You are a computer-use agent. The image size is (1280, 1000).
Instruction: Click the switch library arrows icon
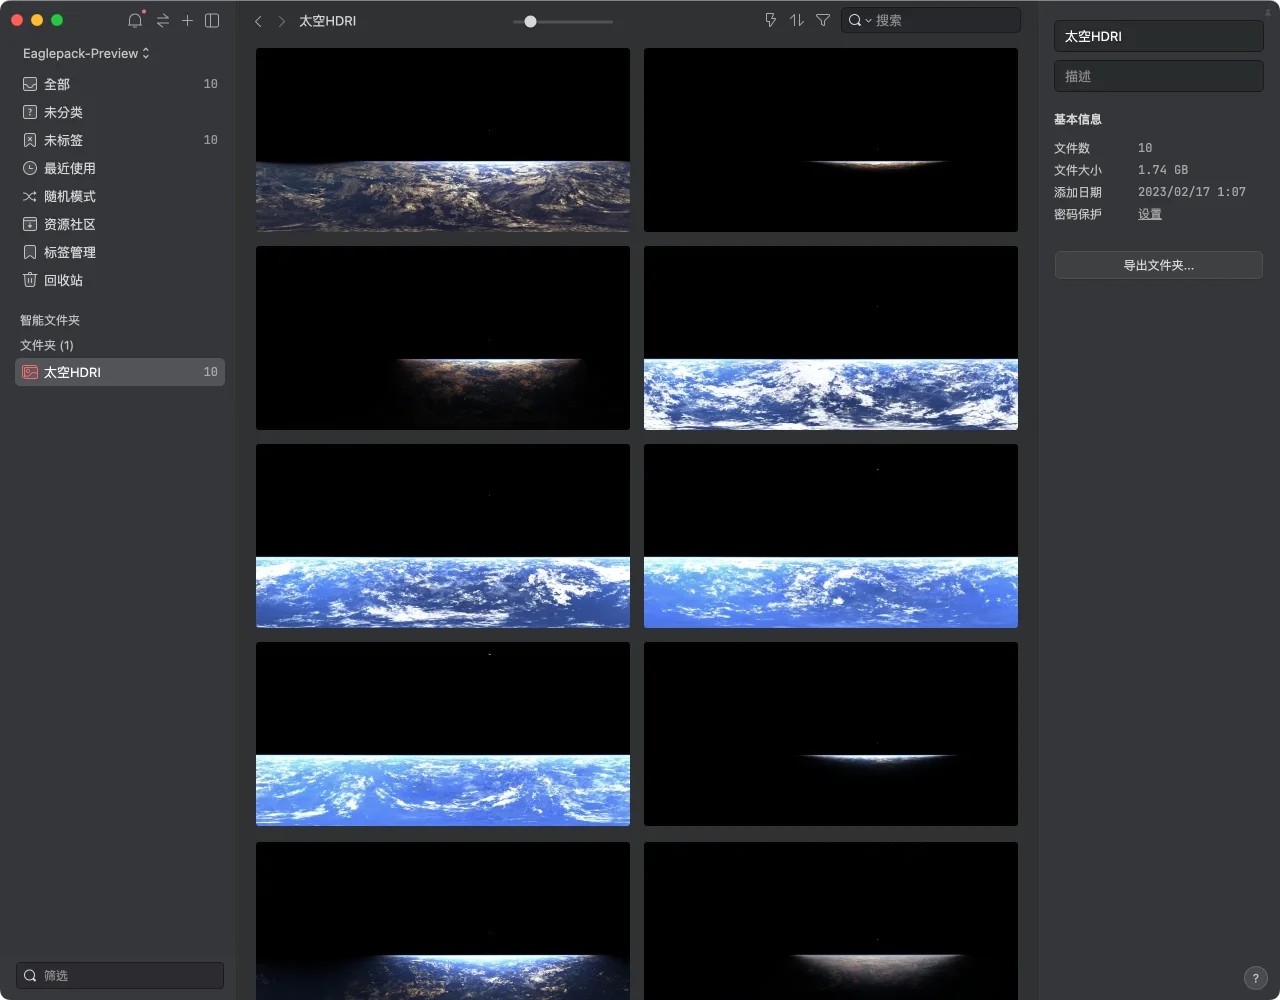click(163, 20)
